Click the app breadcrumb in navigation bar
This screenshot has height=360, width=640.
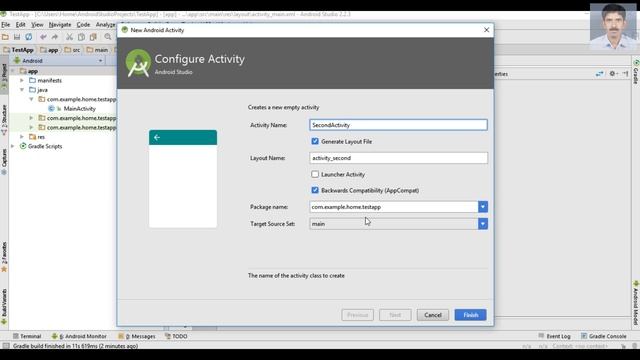click(49, 50)
